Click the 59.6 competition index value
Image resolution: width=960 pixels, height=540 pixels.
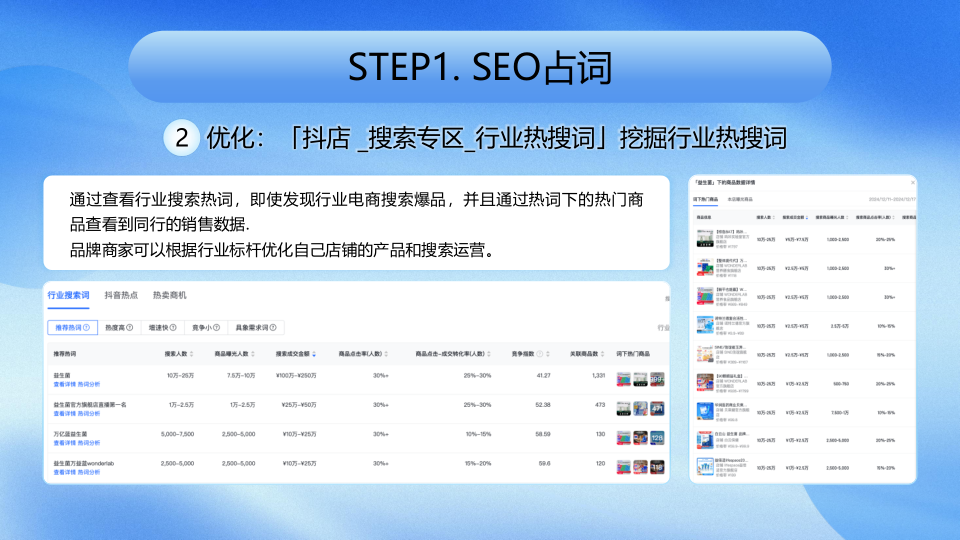pos(545,463)
